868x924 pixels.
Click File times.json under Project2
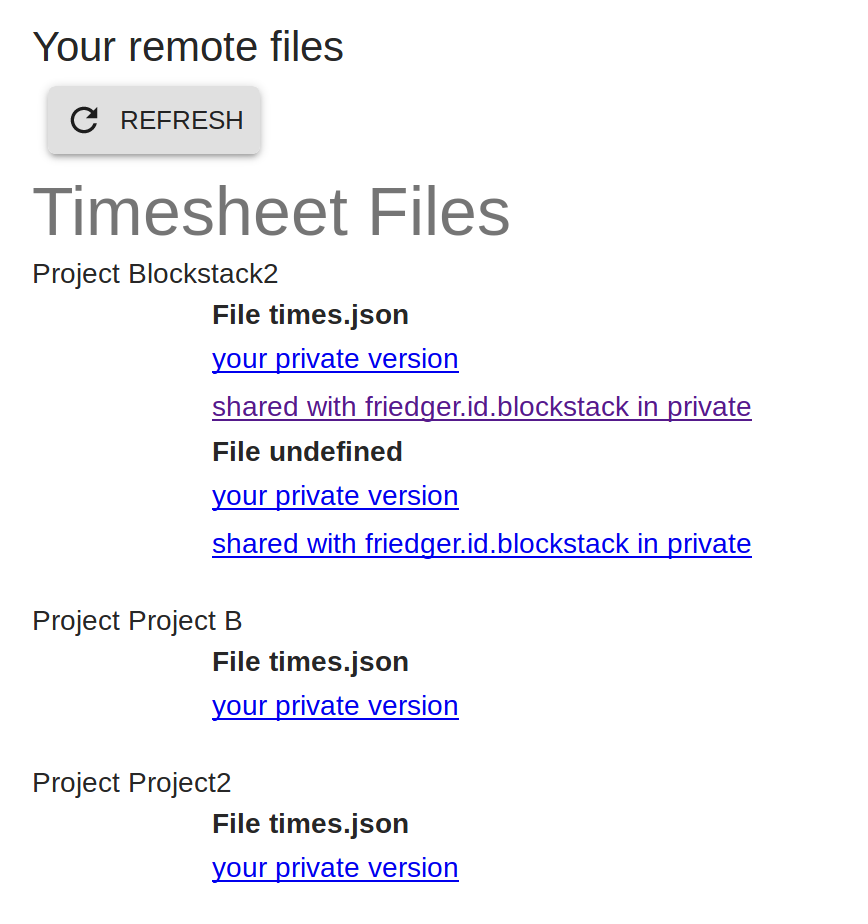310,824
